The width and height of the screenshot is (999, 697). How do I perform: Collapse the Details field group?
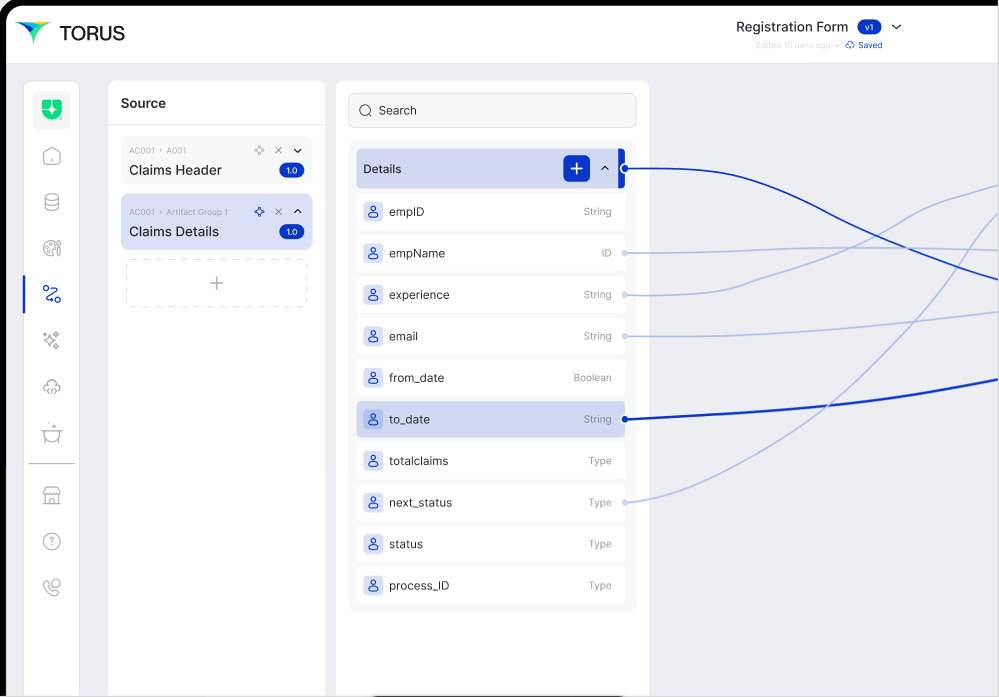(x=604, y=169)
